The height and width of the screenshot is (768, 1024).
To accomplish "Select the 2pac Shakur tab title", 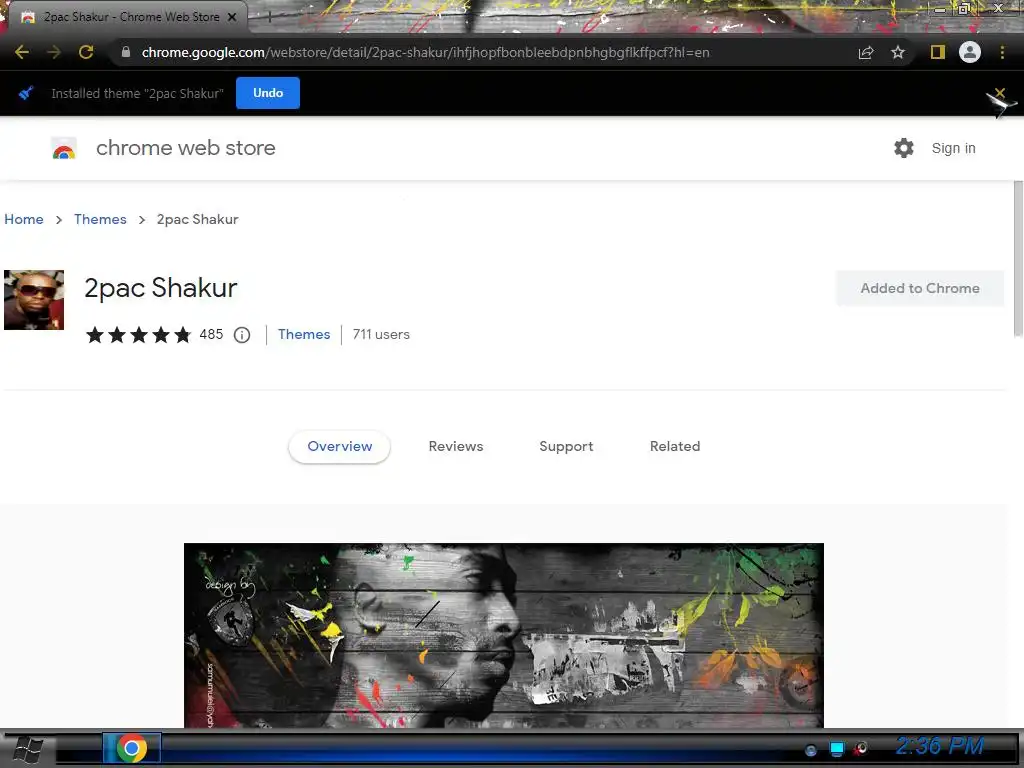I will click(x=131, y=17).
